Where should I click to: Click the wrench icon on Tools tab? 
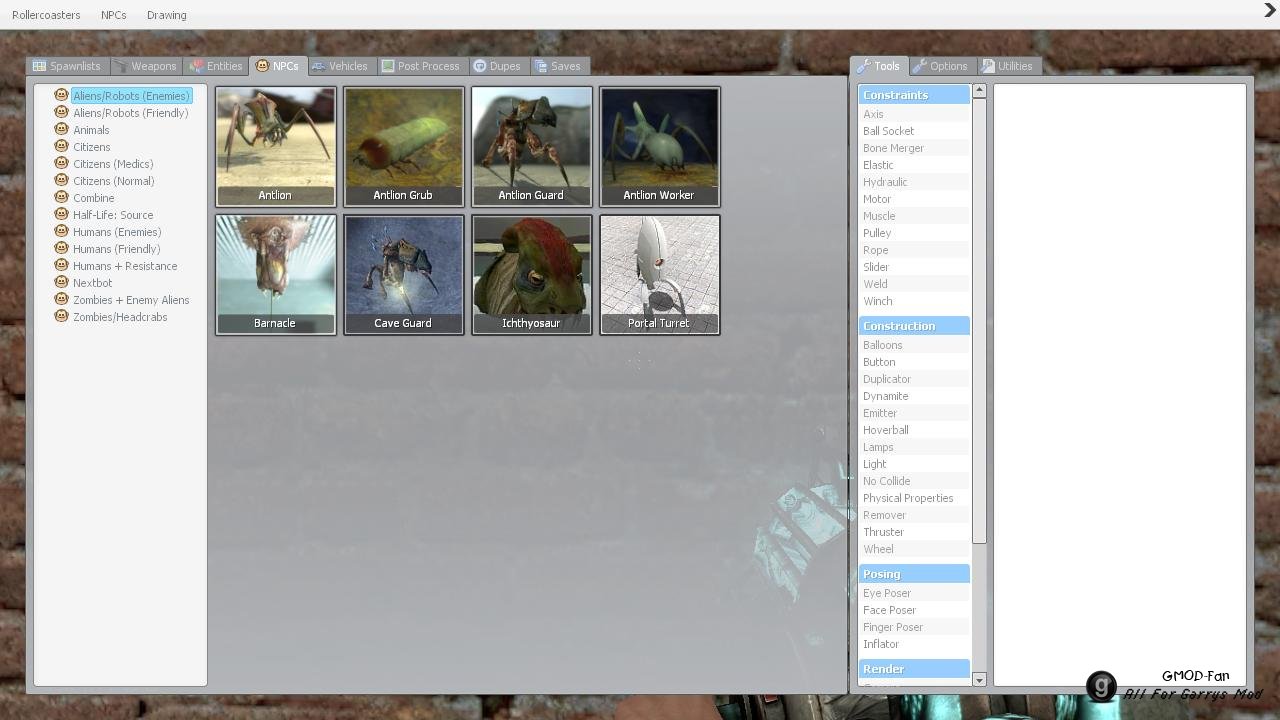pyautogui.click(x=863, y=66)
